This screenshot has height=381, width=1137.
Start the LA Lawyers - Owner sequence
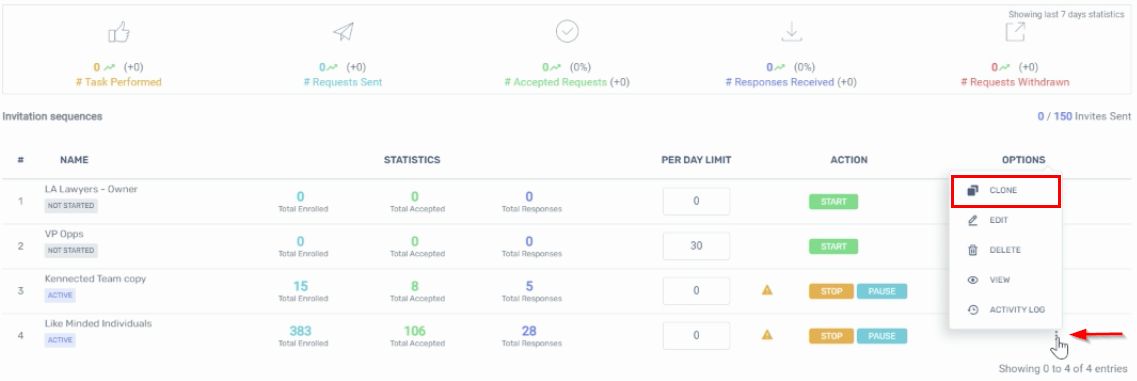coord(833,202)
